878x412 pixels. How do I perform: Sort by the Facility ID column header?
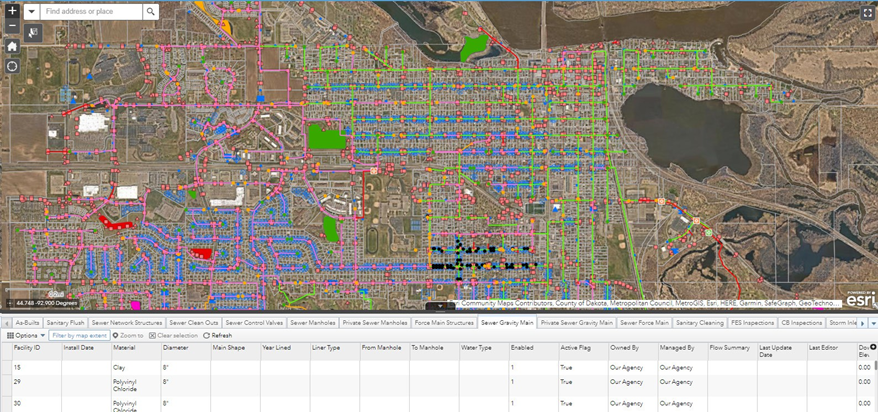(x=37, y=351)
